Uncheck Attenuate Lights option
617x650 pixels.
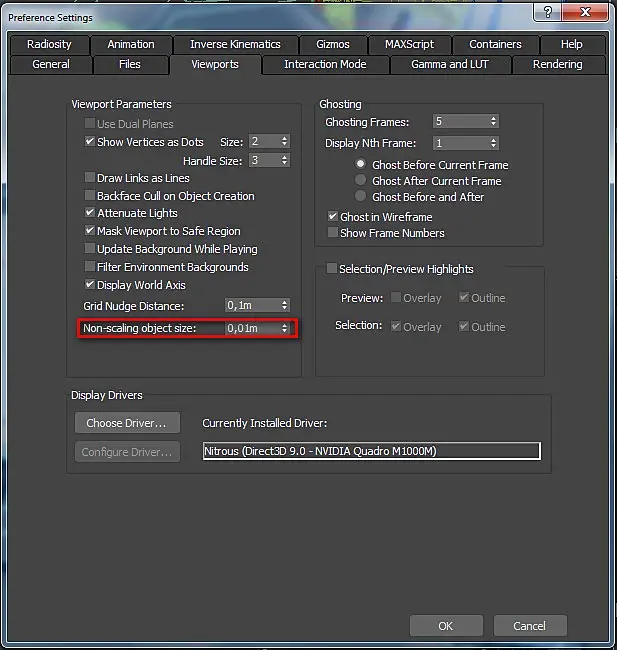click(90, 212)
